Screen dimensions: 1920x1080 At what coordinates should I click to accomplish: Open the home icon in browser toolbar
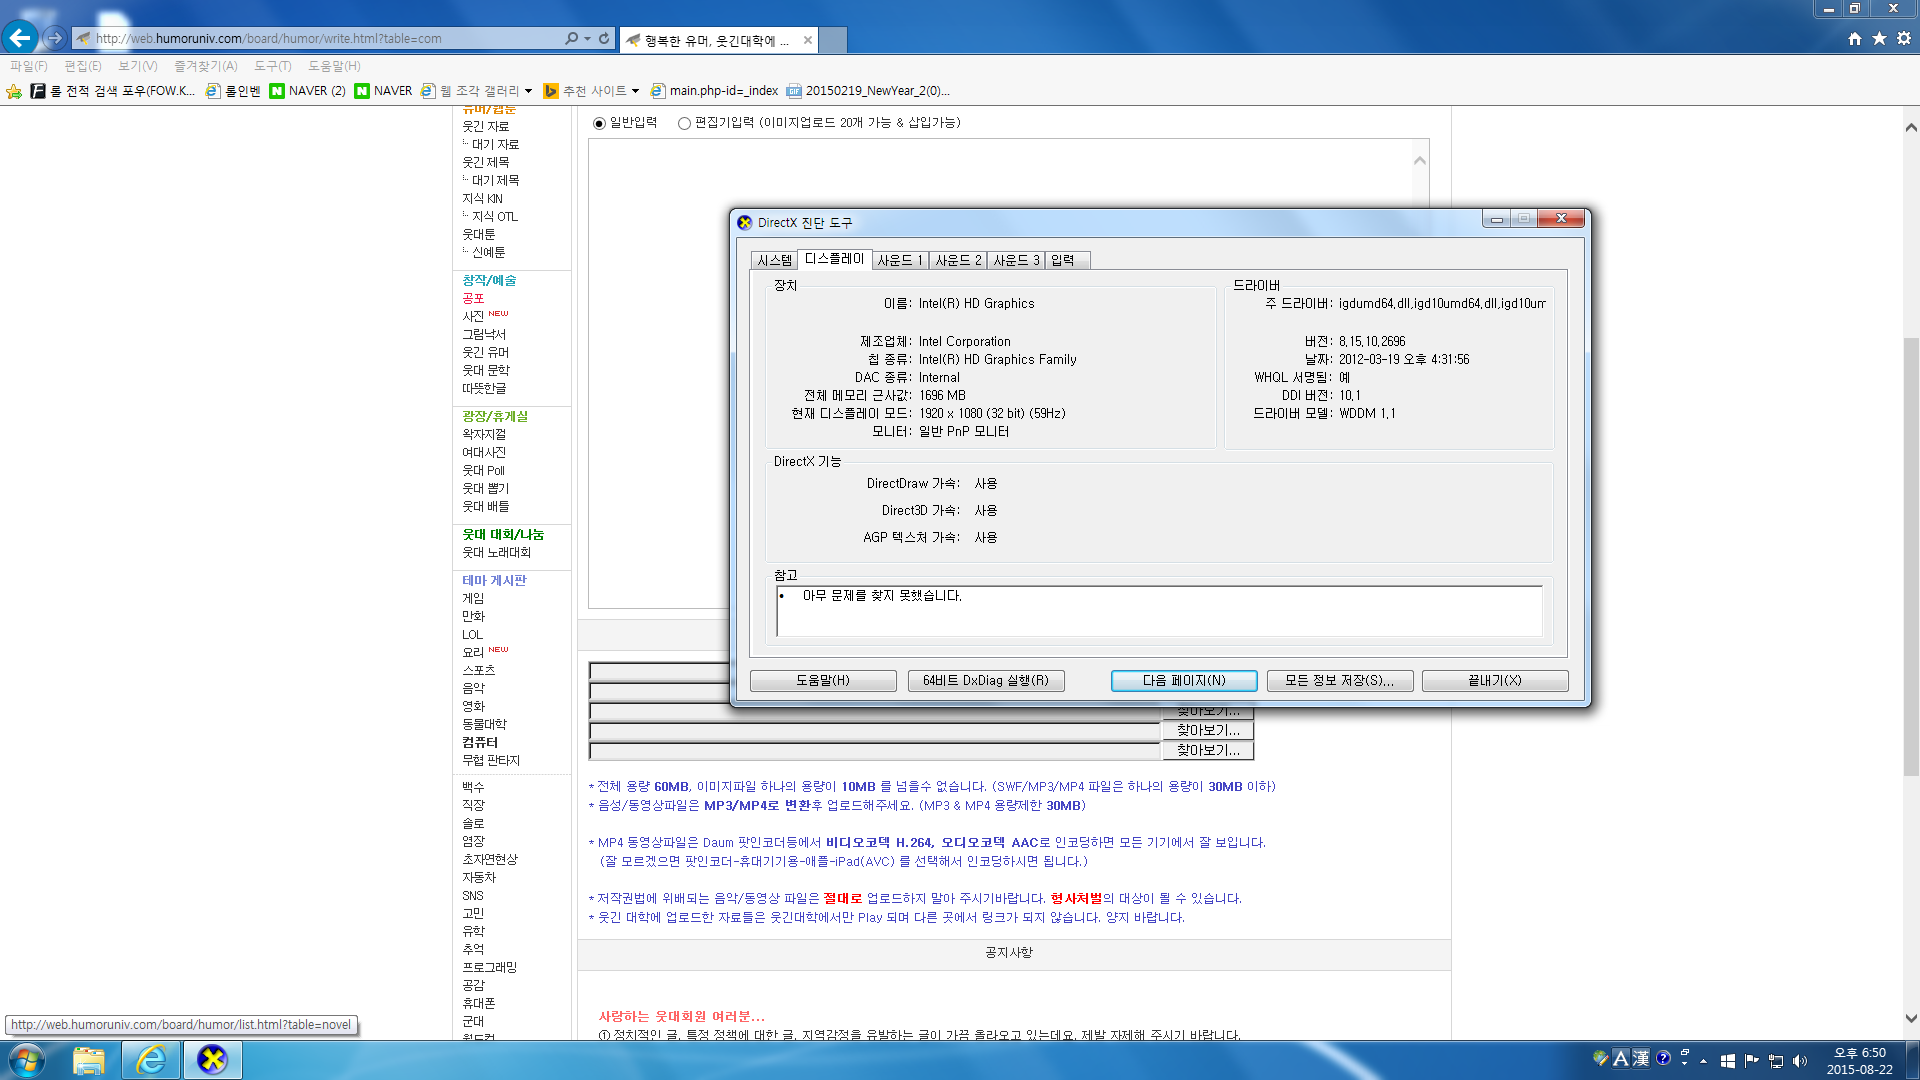[x=1855, y=38]
